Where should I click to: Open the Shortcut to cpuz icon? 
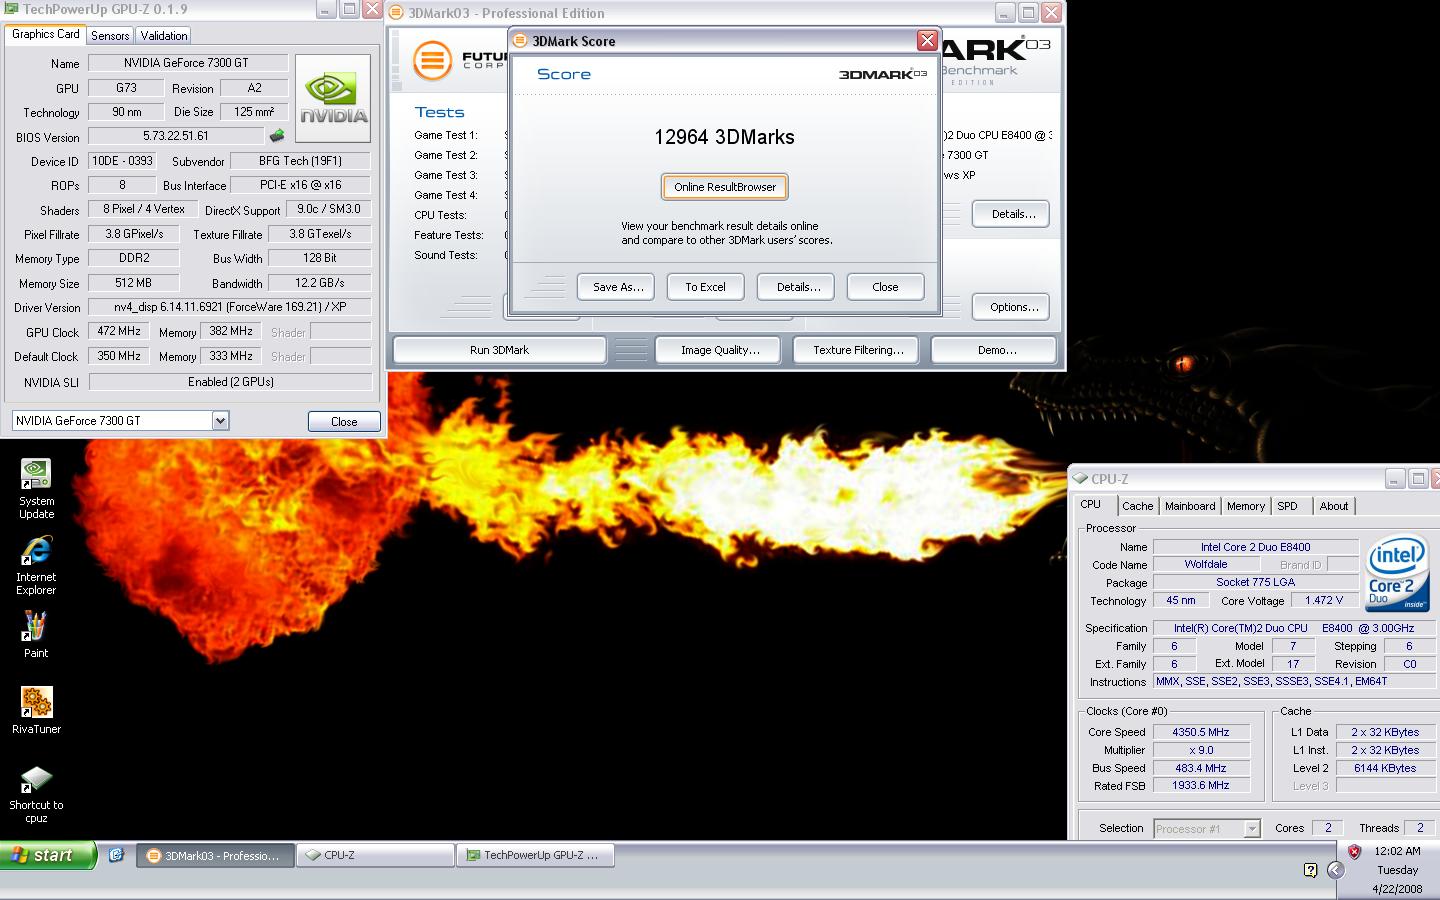36,793
